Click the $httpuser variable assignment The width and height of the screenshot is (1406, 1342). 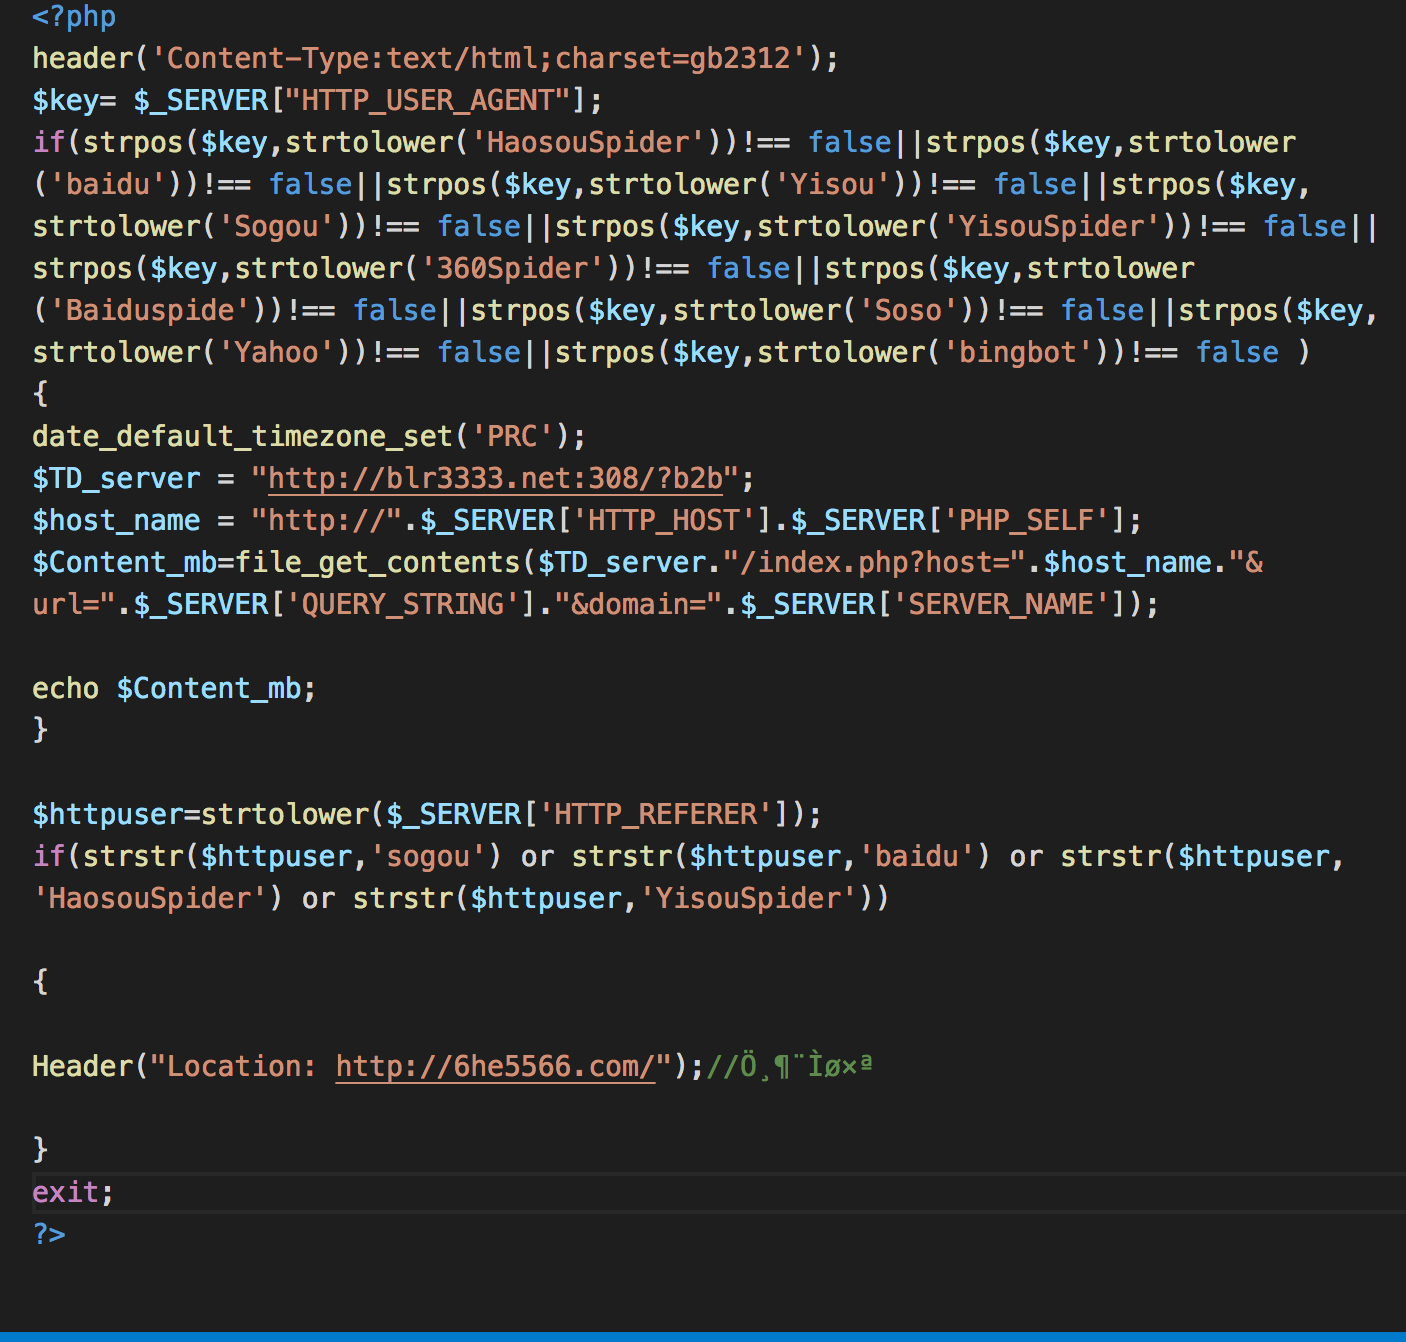tap(108, 814)
